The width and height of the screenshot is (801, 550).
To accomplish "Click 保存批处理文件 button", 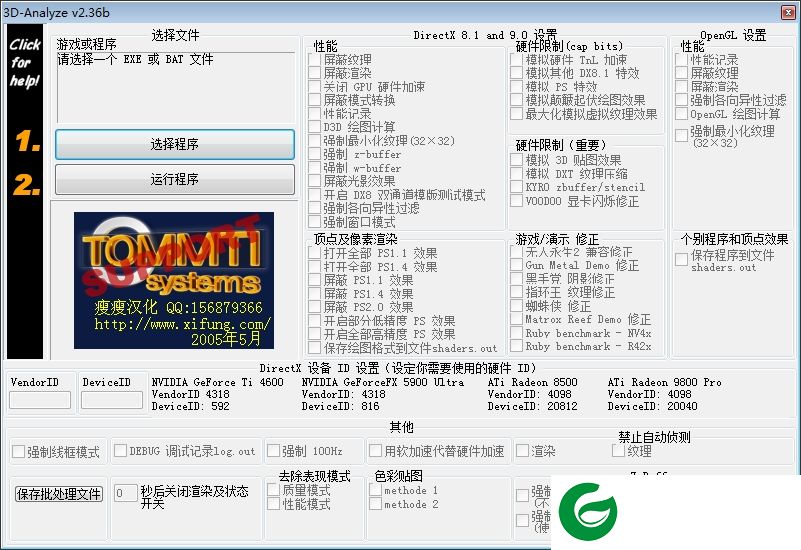I will click(x=59, y=494).
